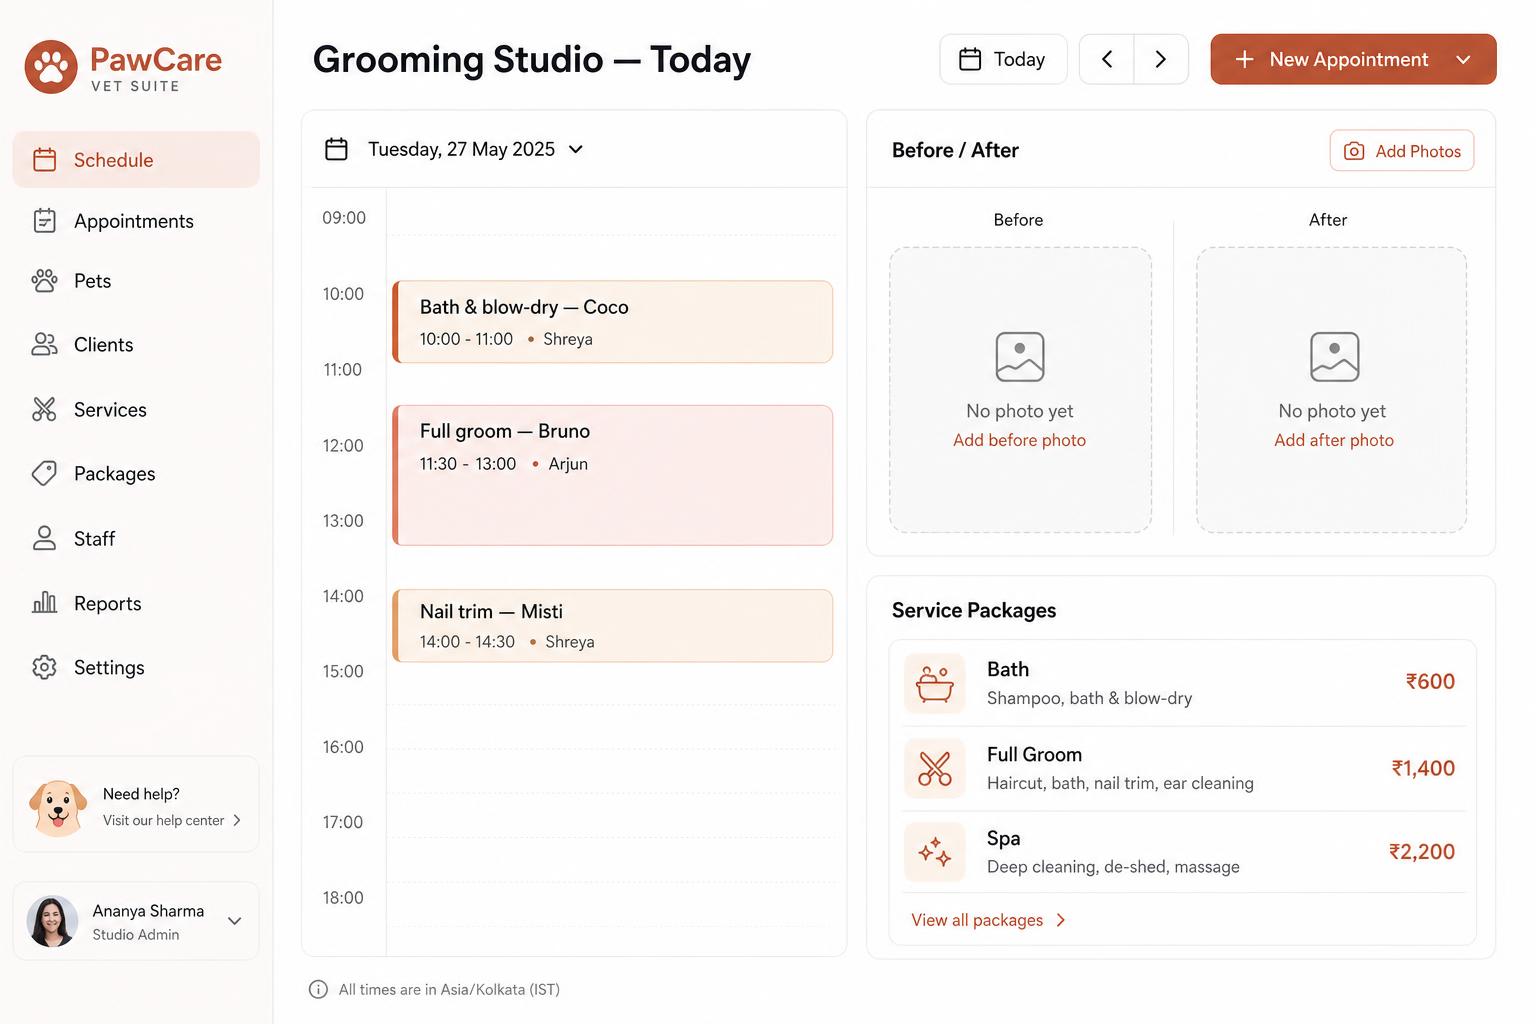Click the dog mascot in help card
Image resolution: width=1536 pixels, height=1024 pixels.
click(x=57, y=807)
